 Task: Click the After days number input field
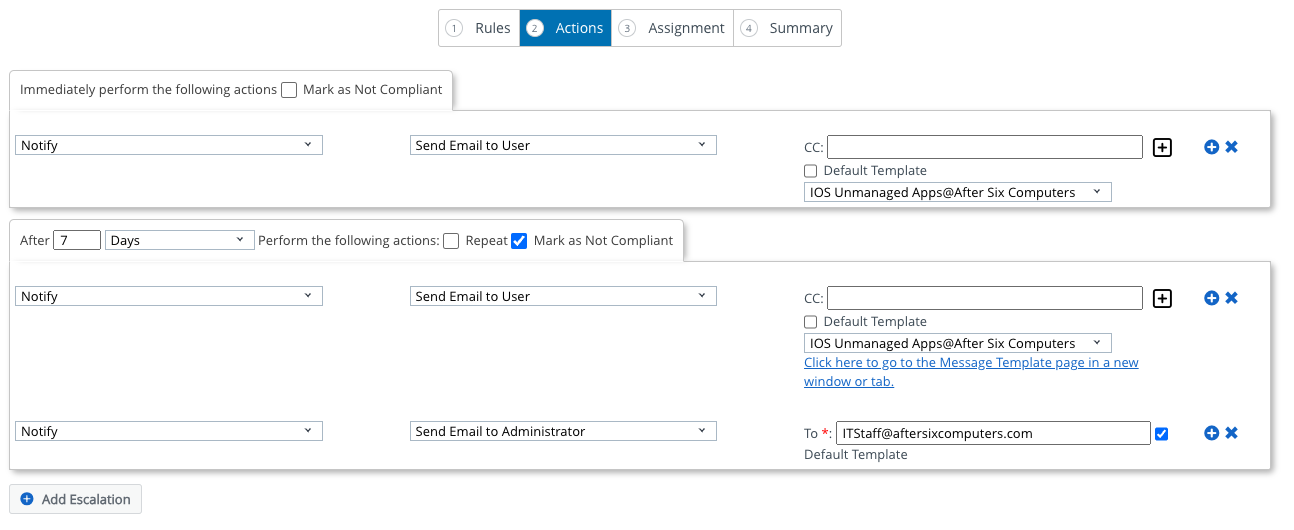point(77,240)
